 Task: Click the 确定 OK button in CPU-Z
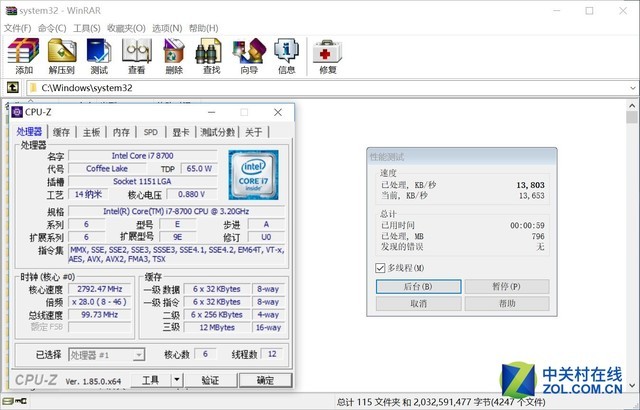[x=265, y=380]
